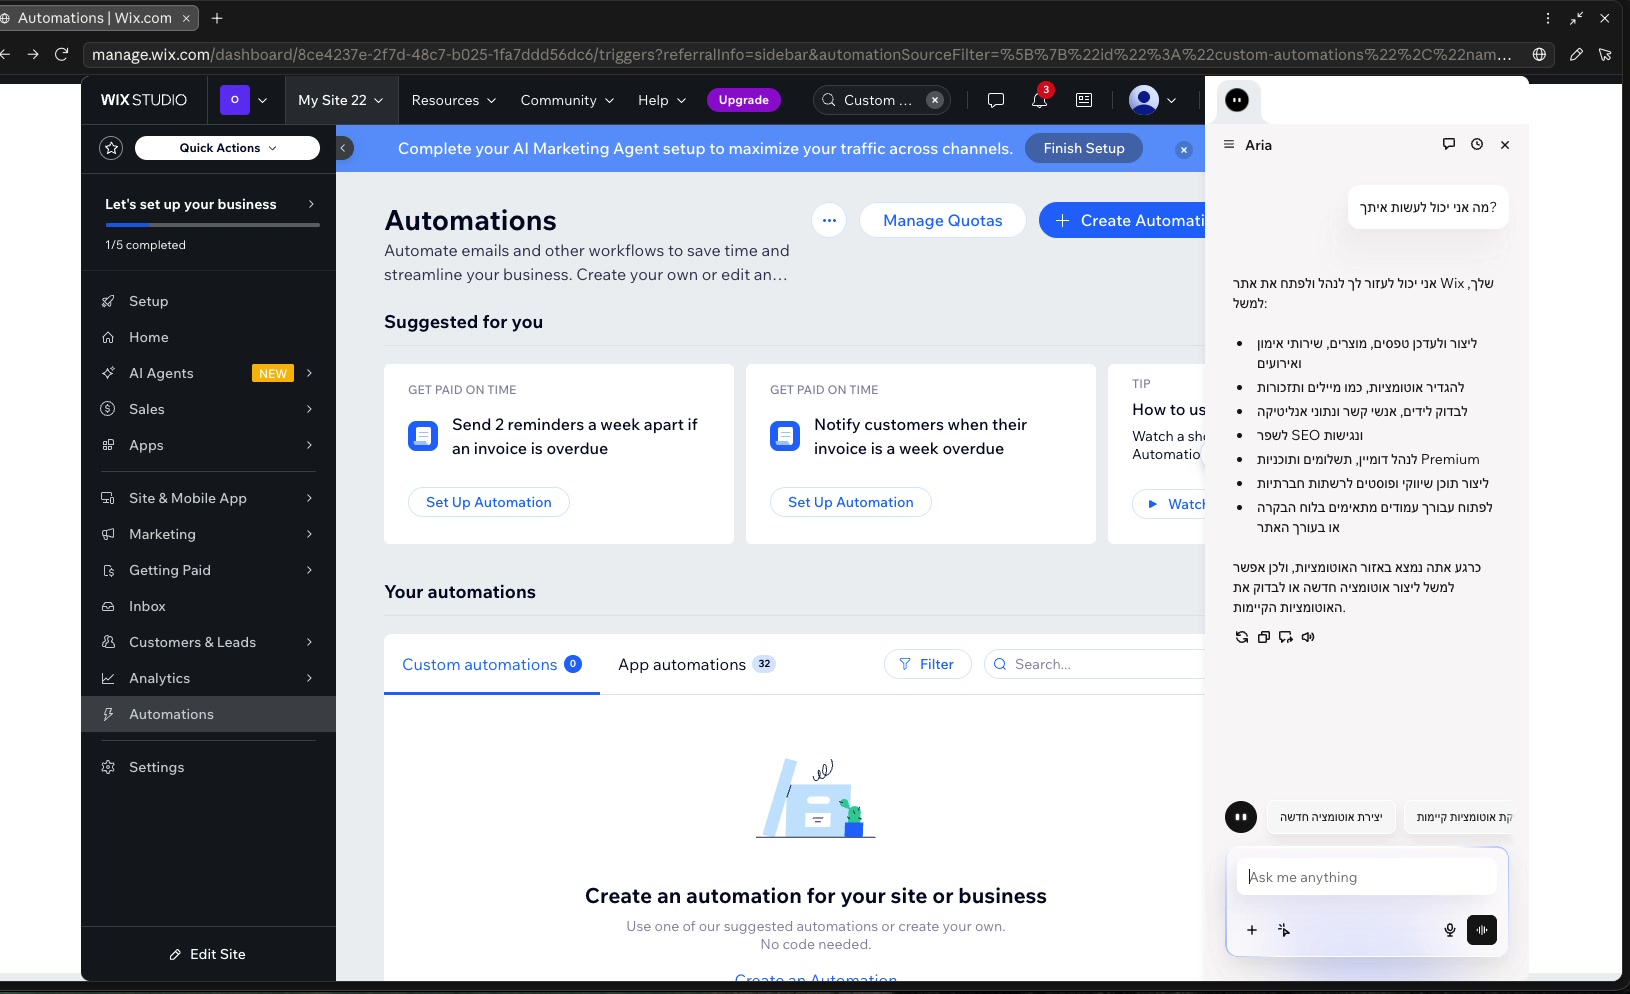Viewport: 1630px width, 994px height.
Task: Open the browser globe icon in the address bar
Action: (1540, 54)
